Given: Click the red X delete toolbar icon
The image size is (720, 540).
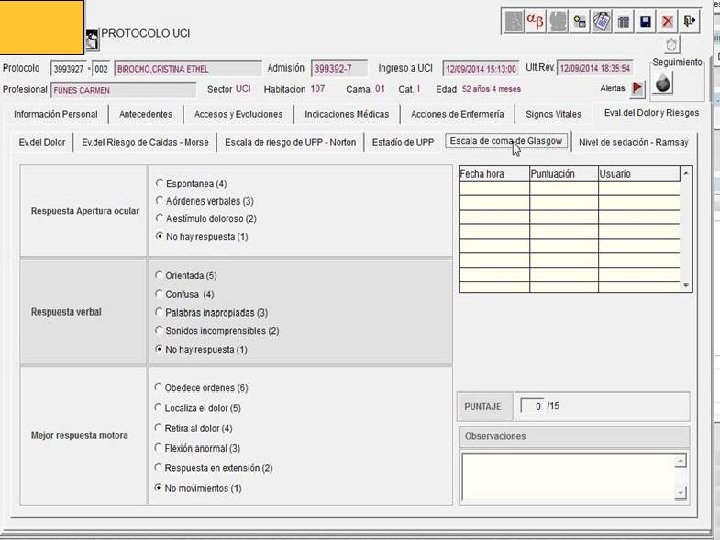Looking at the screenshot, I should [667, 22].
